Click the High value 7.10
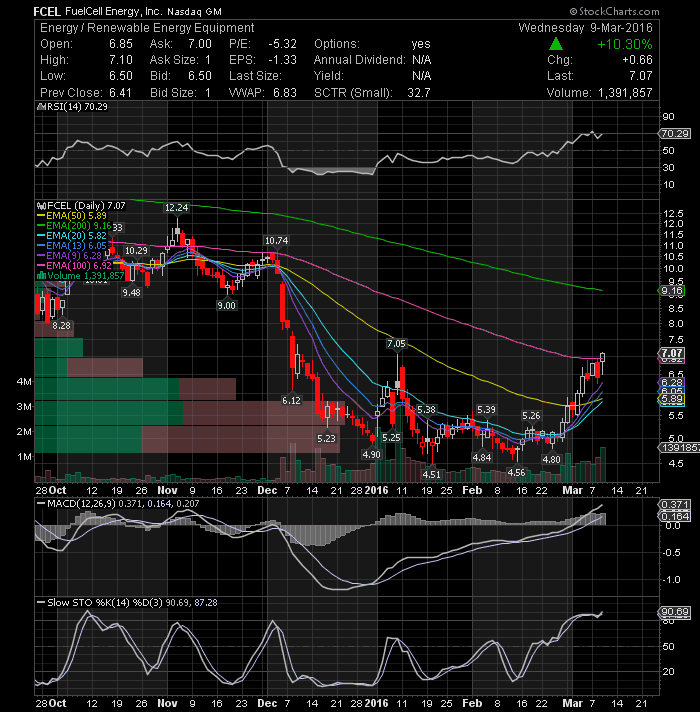The image size is (700, 712). pyautogui.click(x=121, y=60)
